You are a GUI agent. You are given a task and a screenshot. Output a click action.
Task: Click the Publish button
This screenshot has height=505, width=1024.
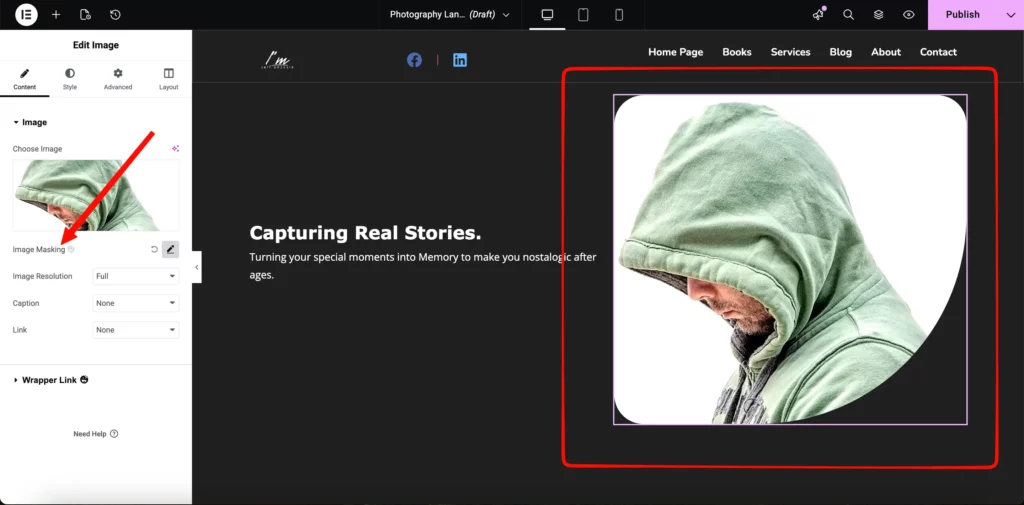click(963, 14)
